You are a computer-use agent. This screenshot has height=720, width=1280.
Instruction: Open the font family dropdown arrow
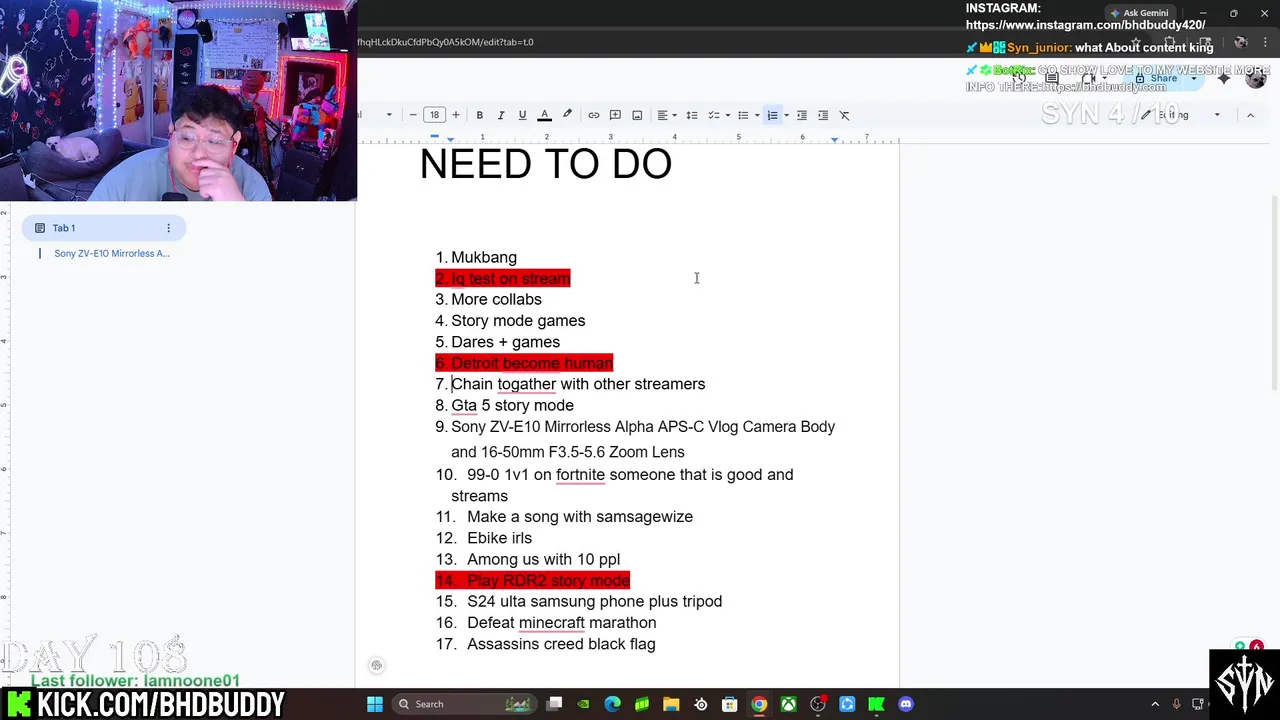pos(389,115)
